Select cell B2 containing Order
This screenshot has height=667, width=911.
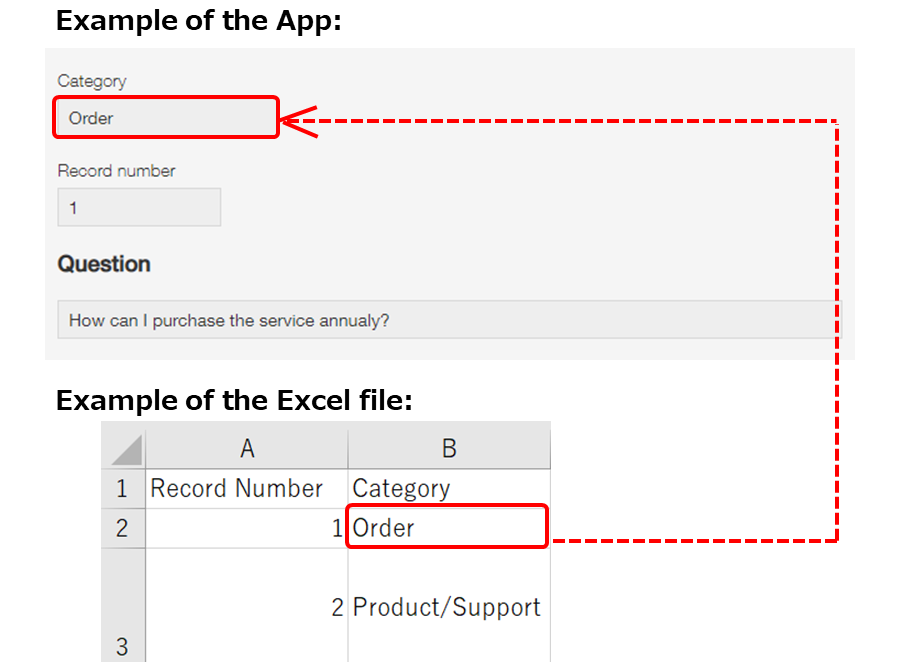pos(446,527)
